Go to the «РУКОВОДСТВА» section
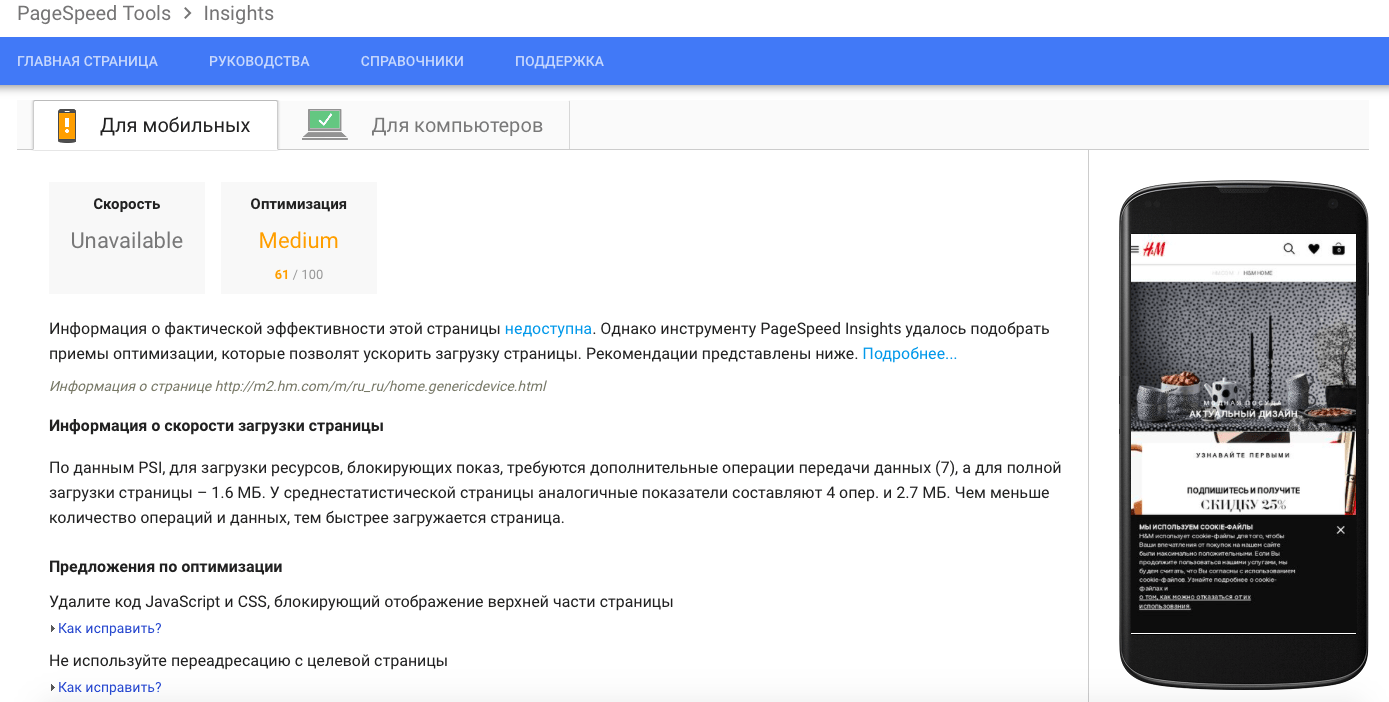Image resolution: width=1389 pixels, height=702 pixels. point(259,61)
